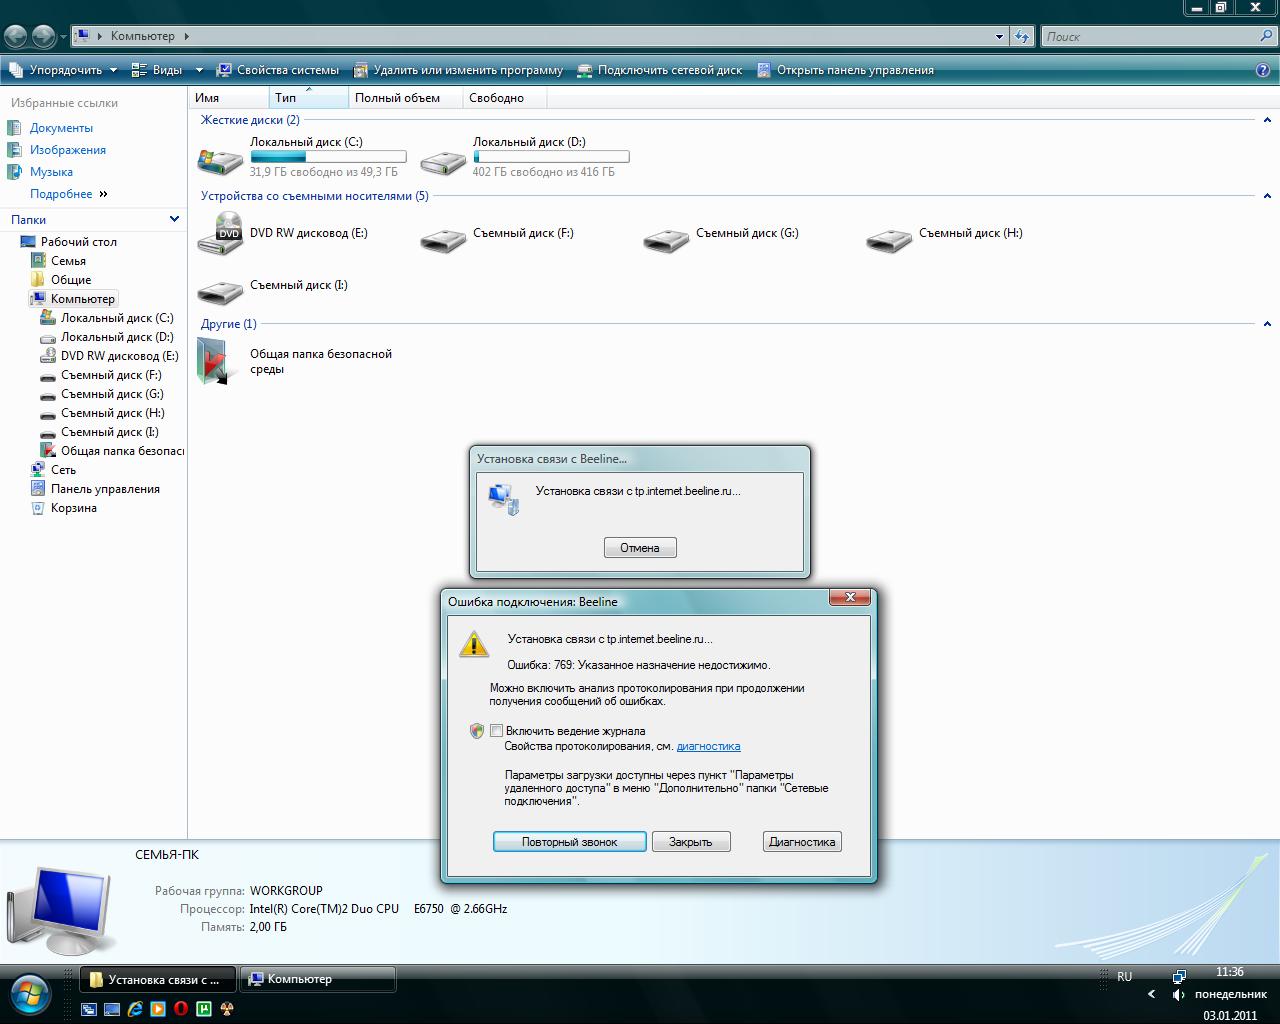
Task: Click the taskbar clock showing 11:36
Action: click(x=1230, y=972)
